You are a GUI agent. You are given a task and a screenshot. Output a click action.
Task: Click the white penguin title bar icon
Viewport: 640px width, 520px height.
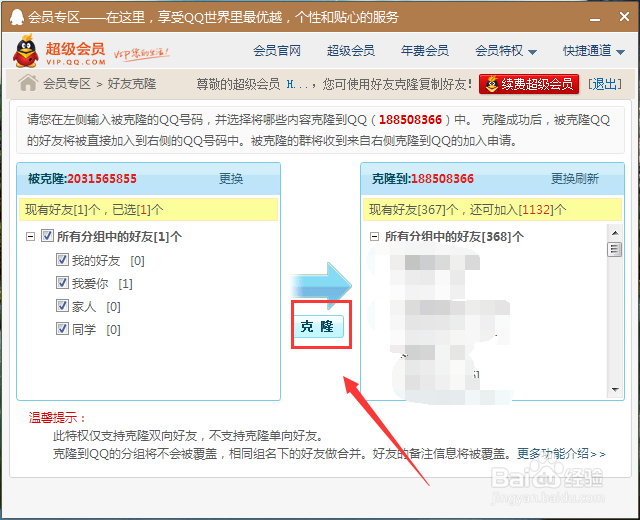(16, 17)
